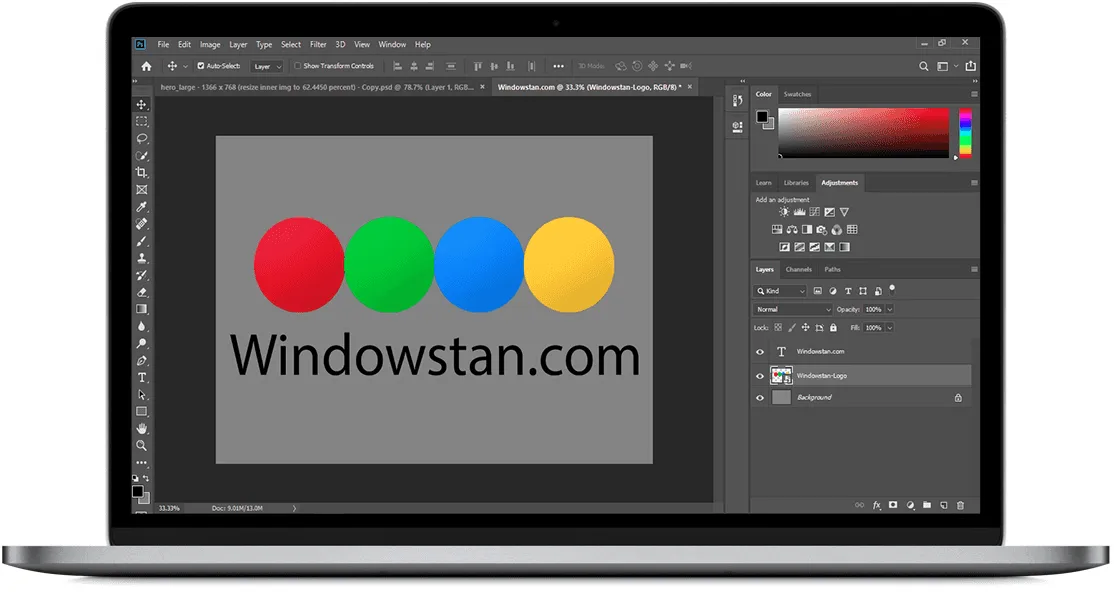Click the layer effects fx icon

pos(876,505)
